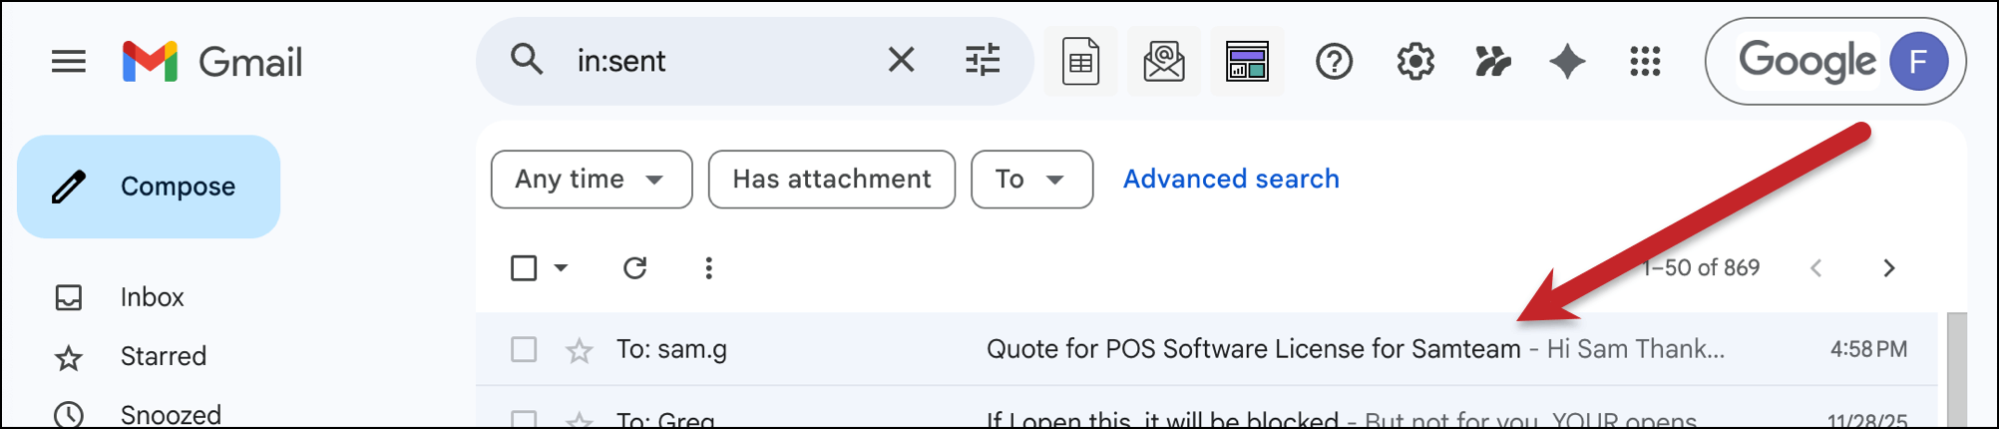1999x429 pixels.
Task: Click the Gemini sparkle icon
Action: click(1567, 62)
